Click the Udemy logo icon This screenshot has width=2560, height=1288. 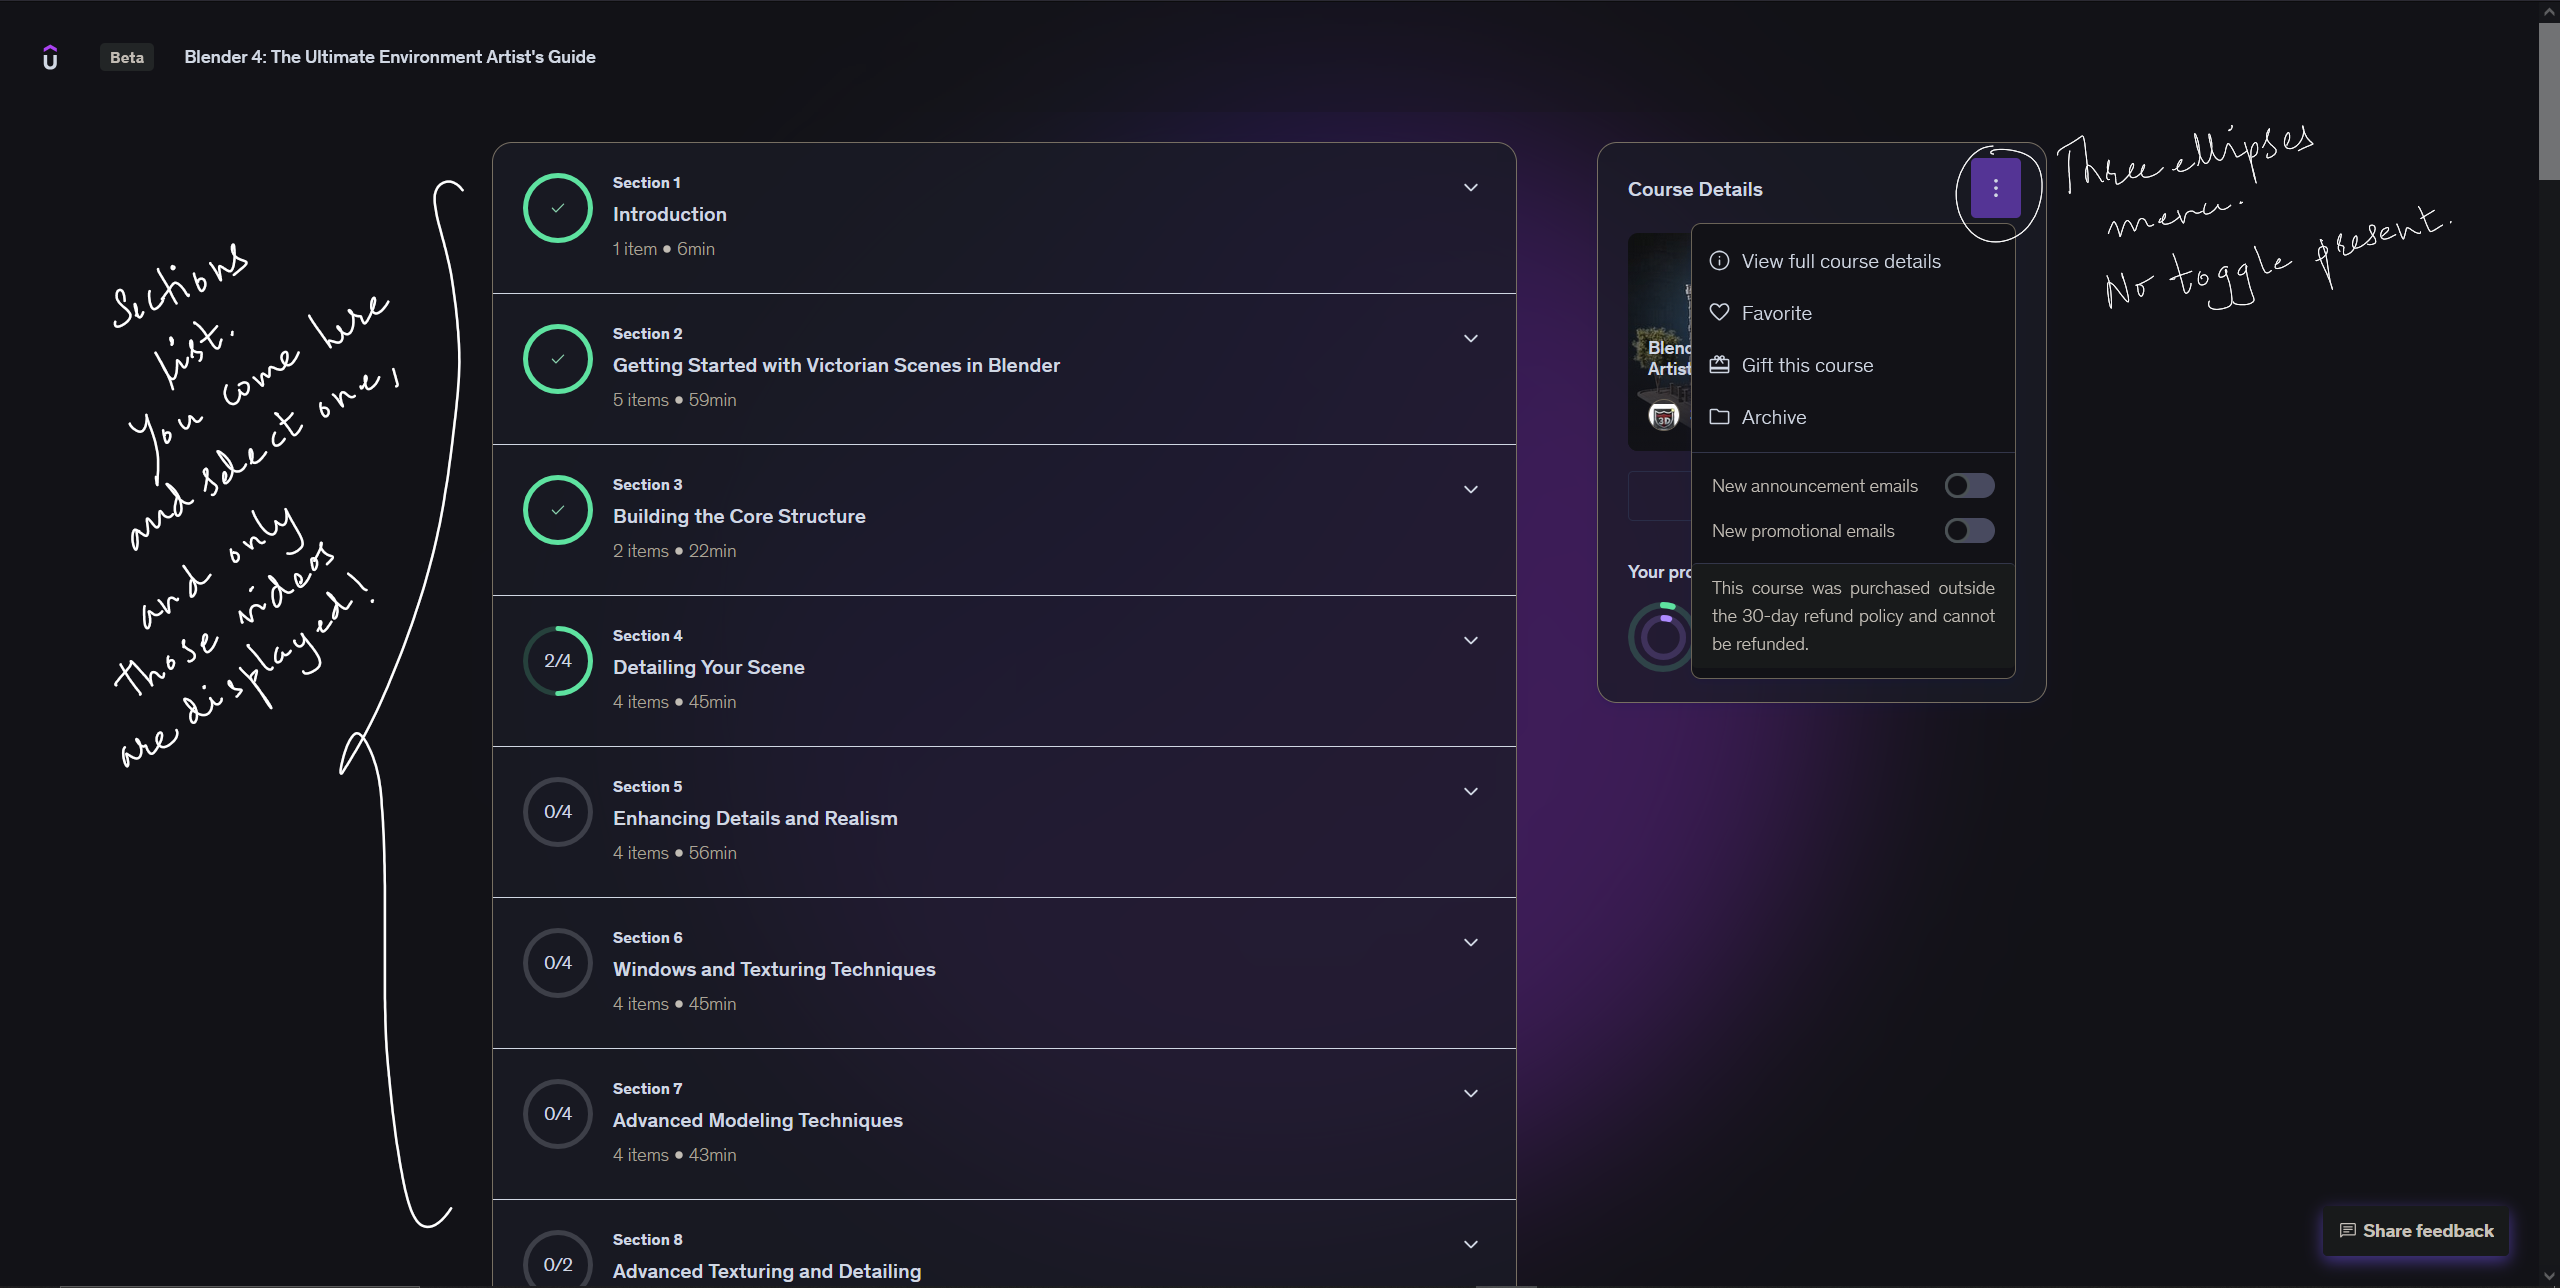point(50,58)
